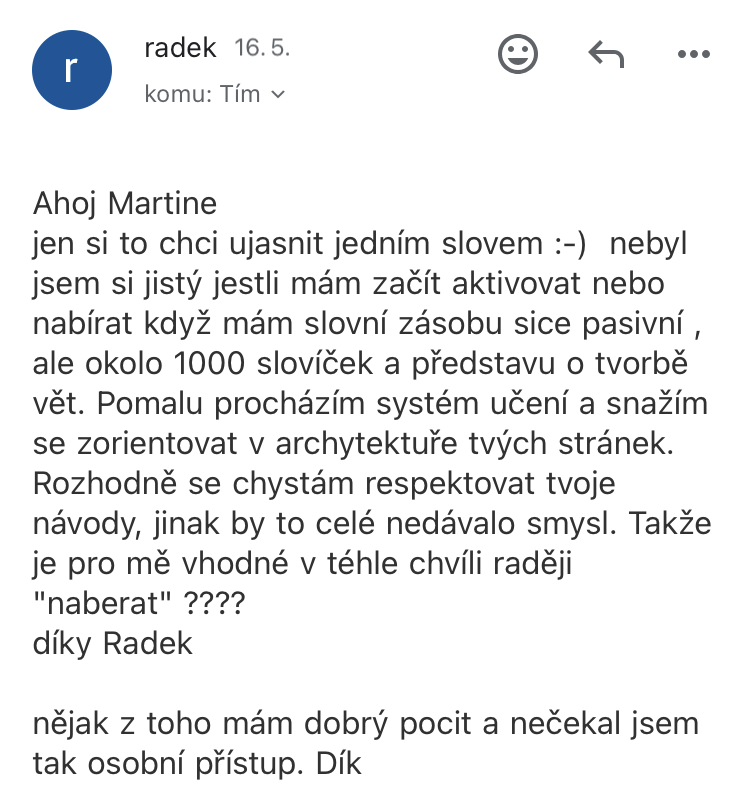Viewport: 750px width, 794px height.
Task: Click the signature line 'díky Radek'
Action: (113, 643)
